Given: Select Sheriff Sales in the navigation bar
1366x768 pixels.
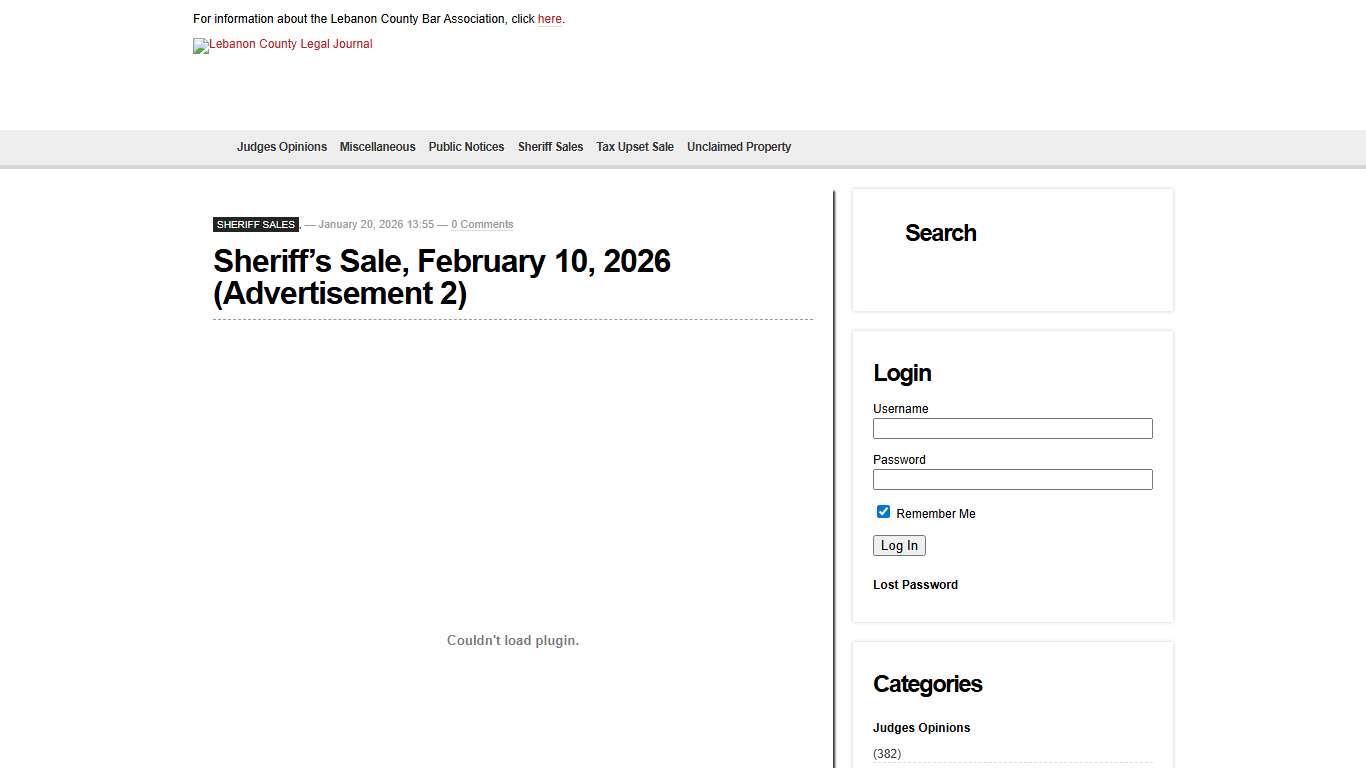Looking at the screenshot, I should [x=550, y=147].
